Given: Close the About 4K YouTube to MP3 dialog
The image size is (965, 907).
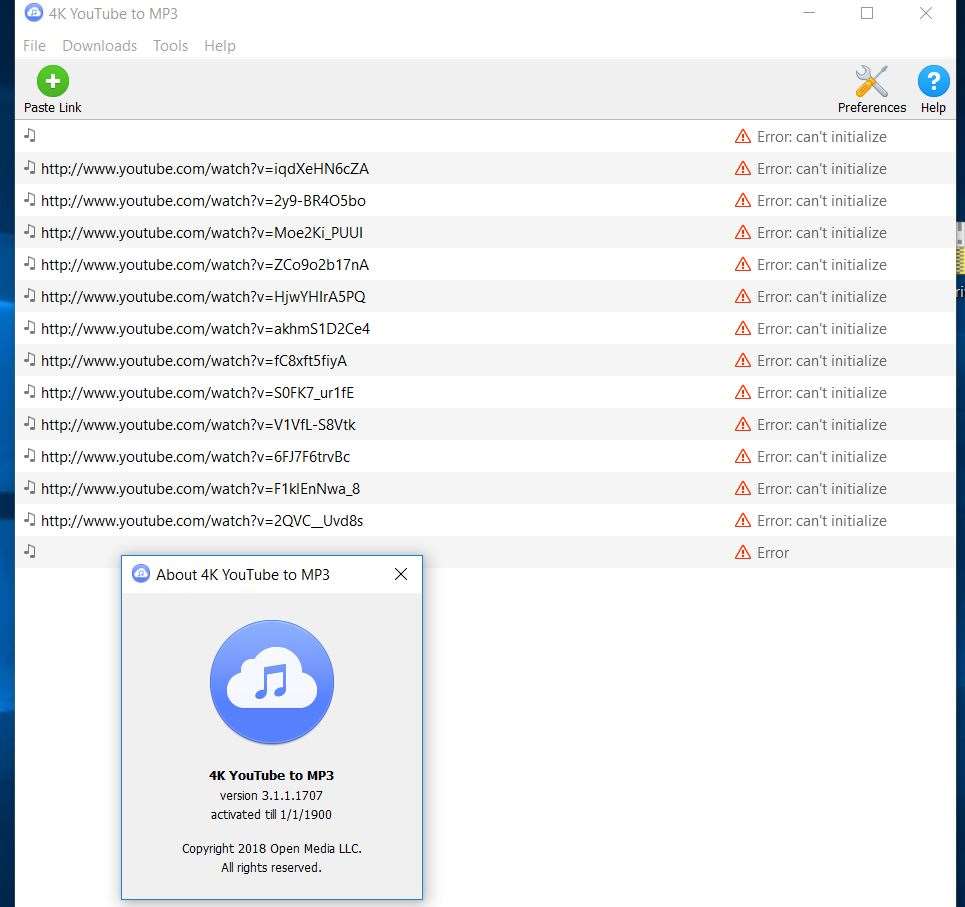Looking at the screenshot, I should pos(400,574).
